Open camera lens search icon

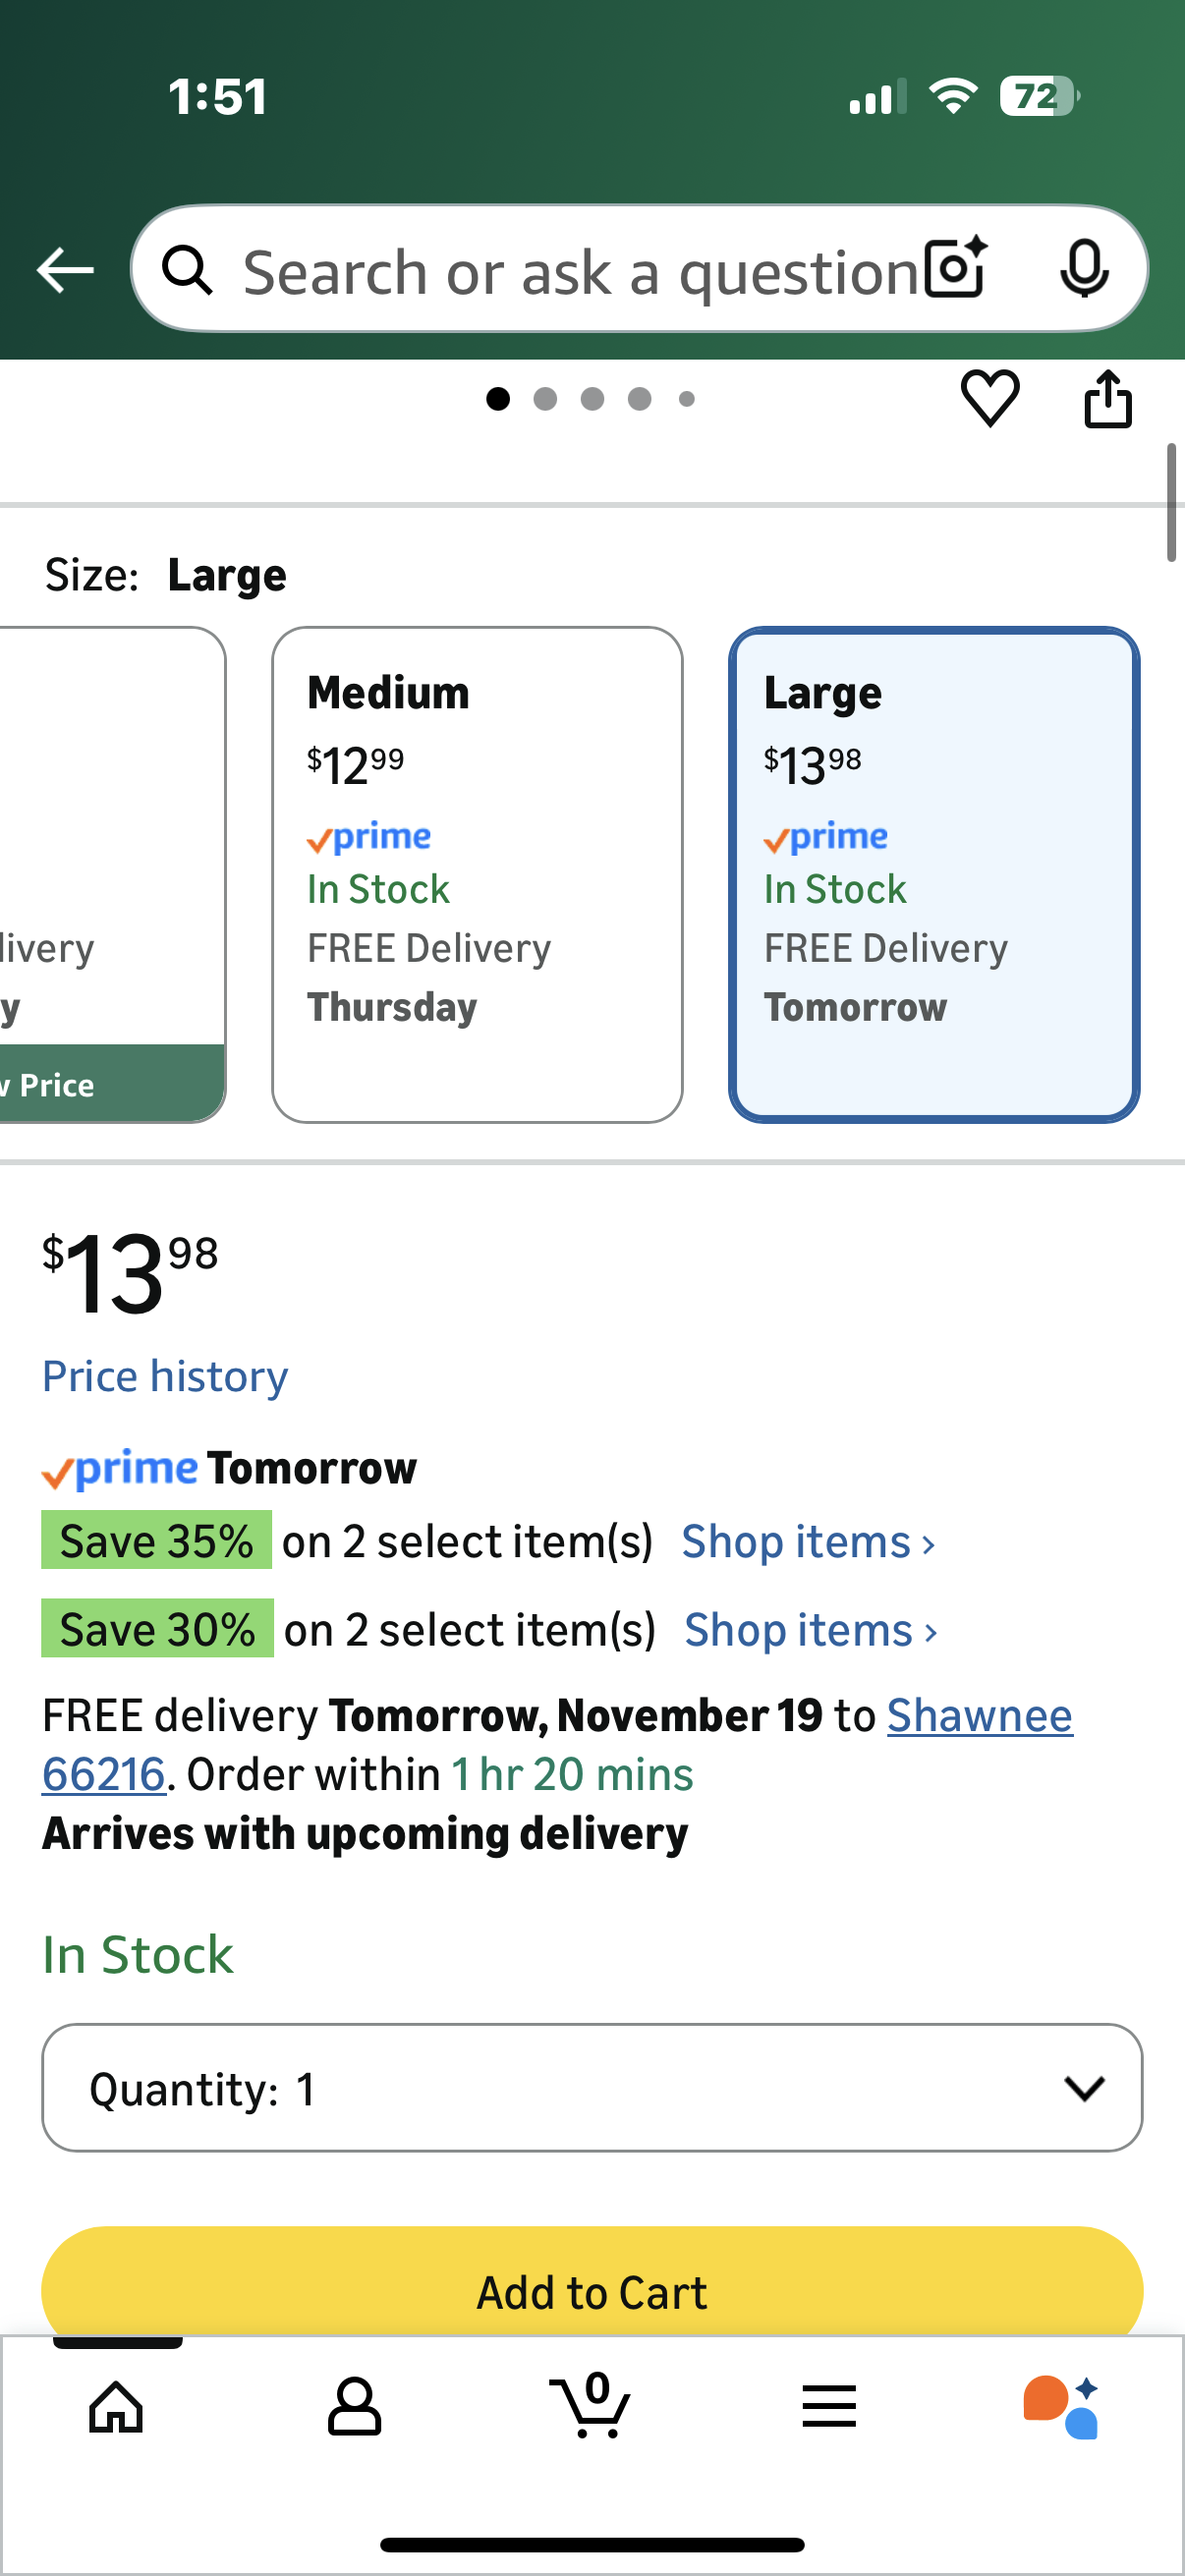[x=955, y=269]
